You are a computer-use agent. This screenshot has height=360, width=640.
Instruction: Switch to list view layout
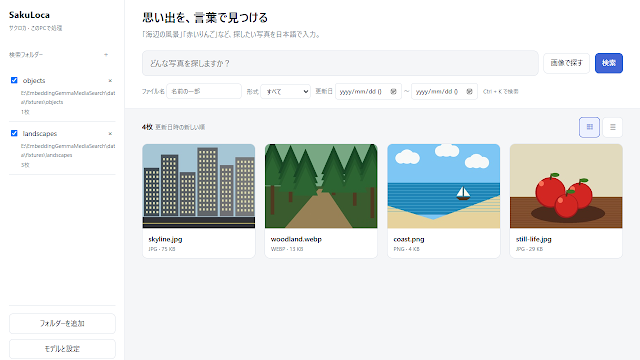613,127
